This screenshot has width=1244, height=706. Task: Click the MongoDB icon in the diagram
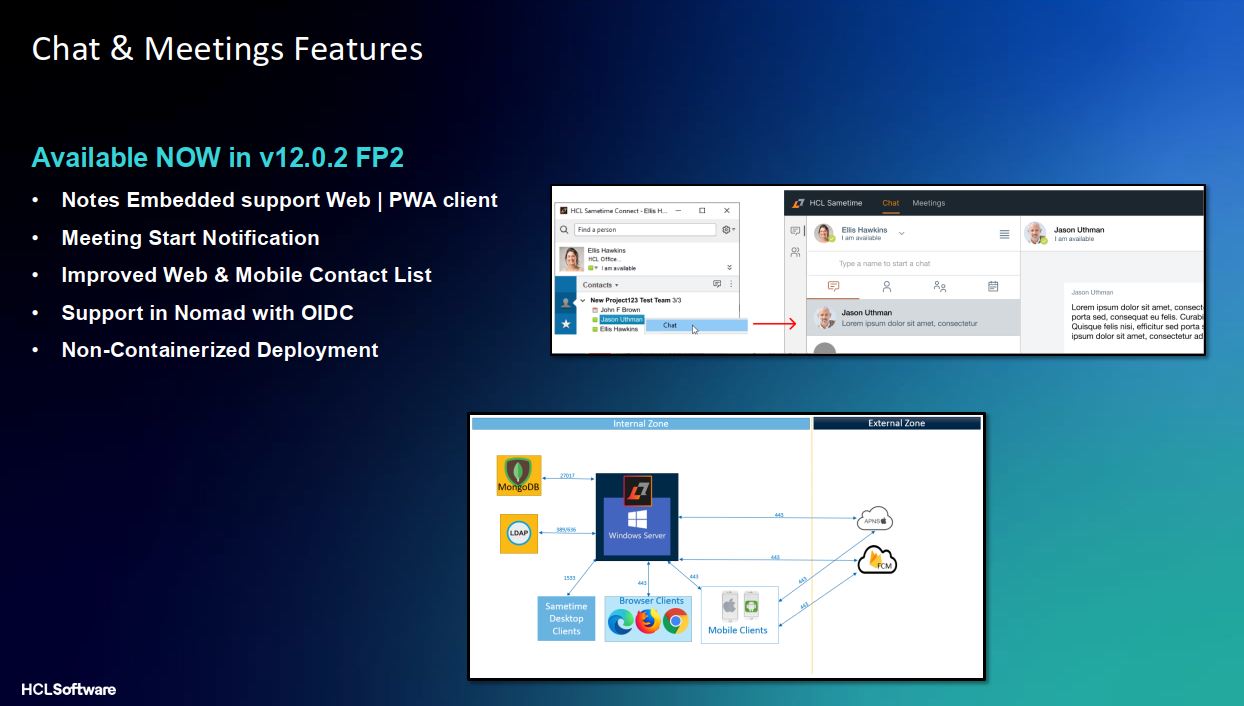click(519, 475)
